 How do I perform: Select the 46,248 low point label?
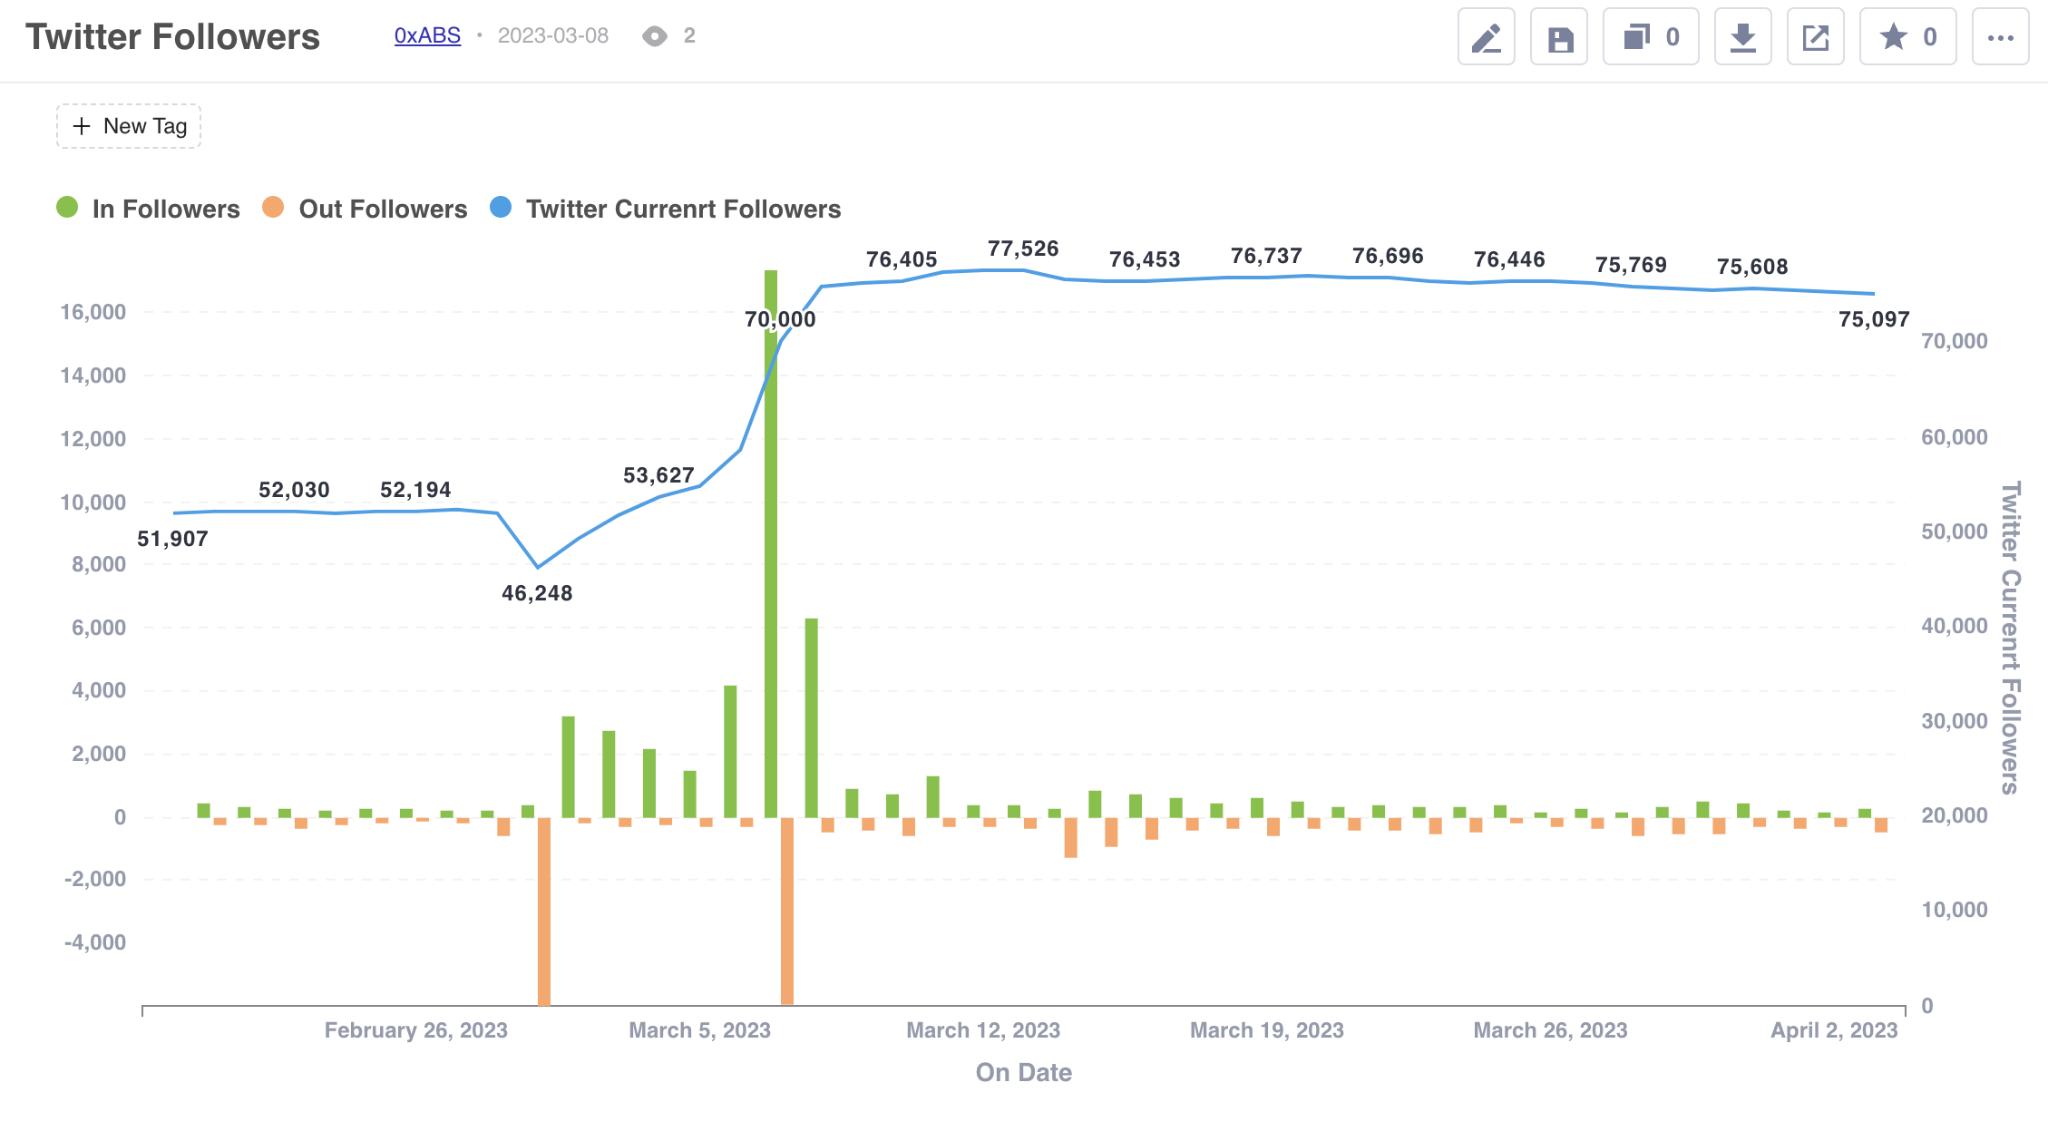(537, 593)
